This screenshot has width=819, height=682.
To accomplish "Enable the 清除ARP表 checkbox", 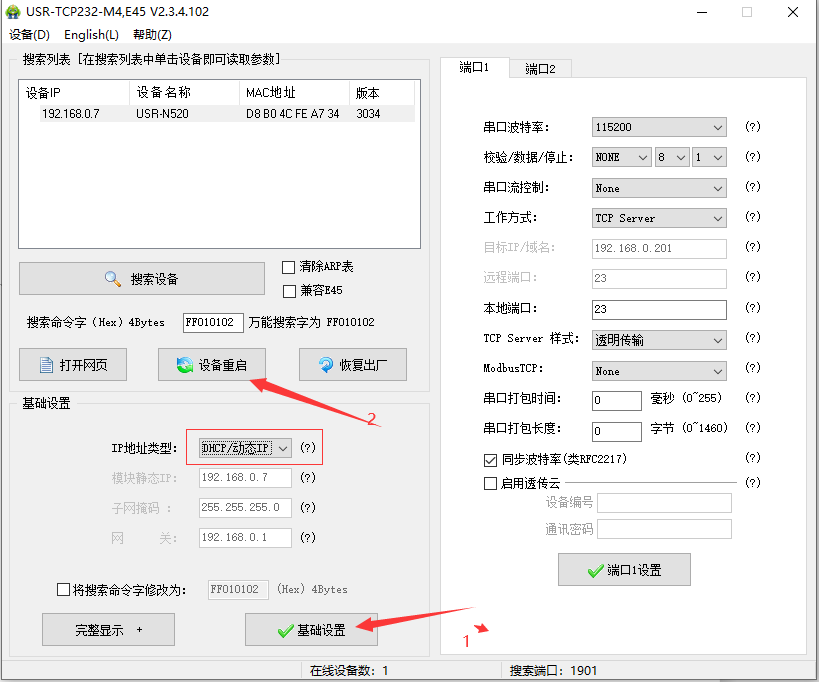I will 289,267.
